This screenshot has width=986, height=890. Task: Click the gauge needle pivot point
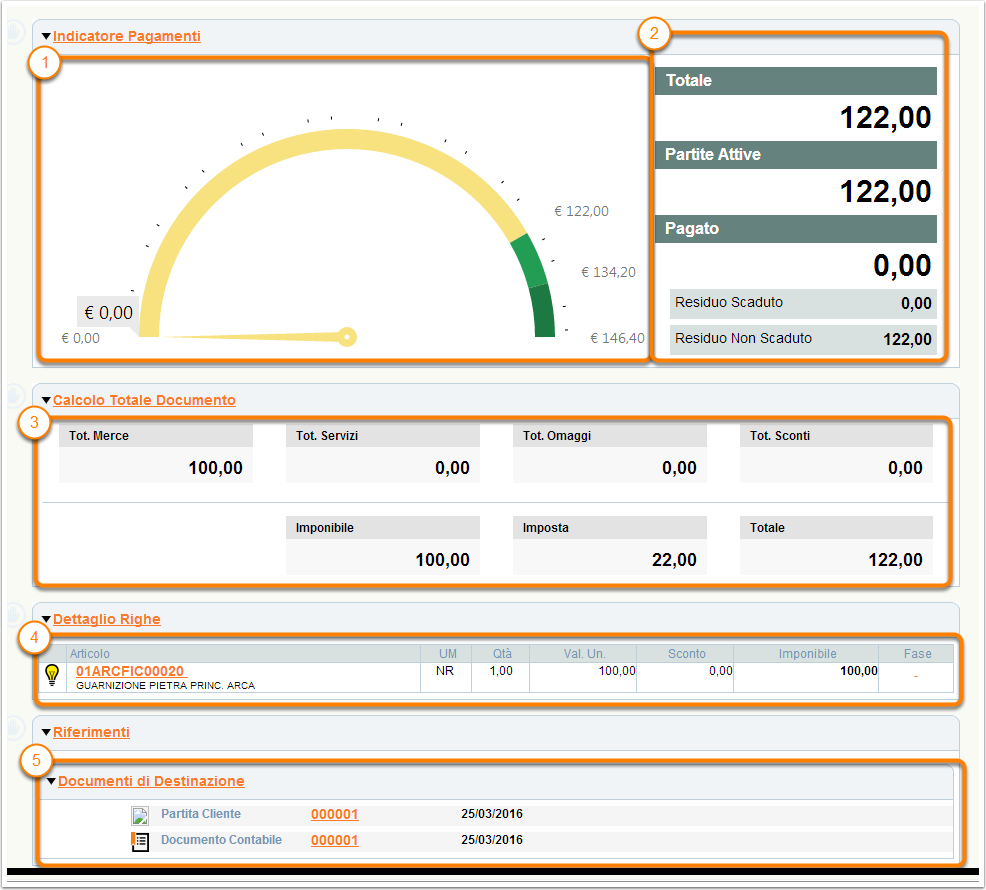coord(347,336)
